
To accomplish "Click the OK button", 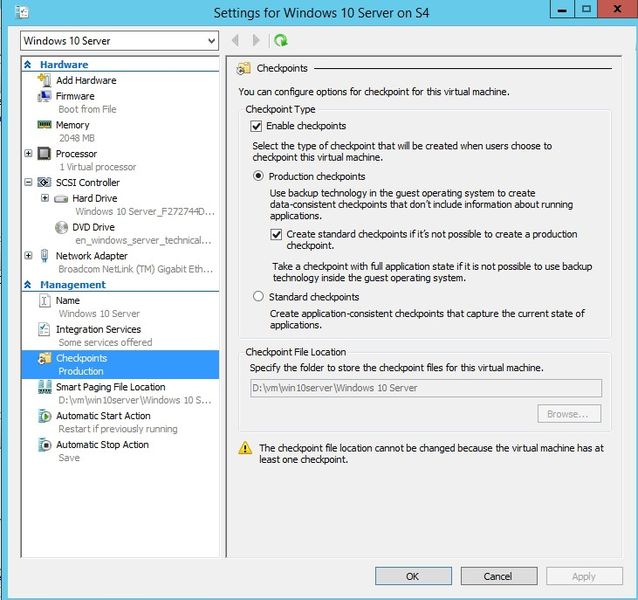I will pos(413,576).
